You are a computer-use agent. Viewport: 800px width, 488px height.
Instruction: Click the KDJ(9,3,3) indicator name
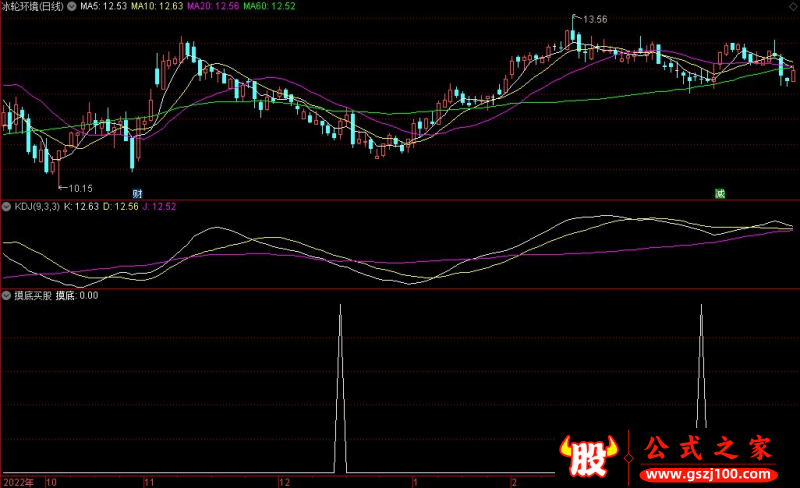37,207
